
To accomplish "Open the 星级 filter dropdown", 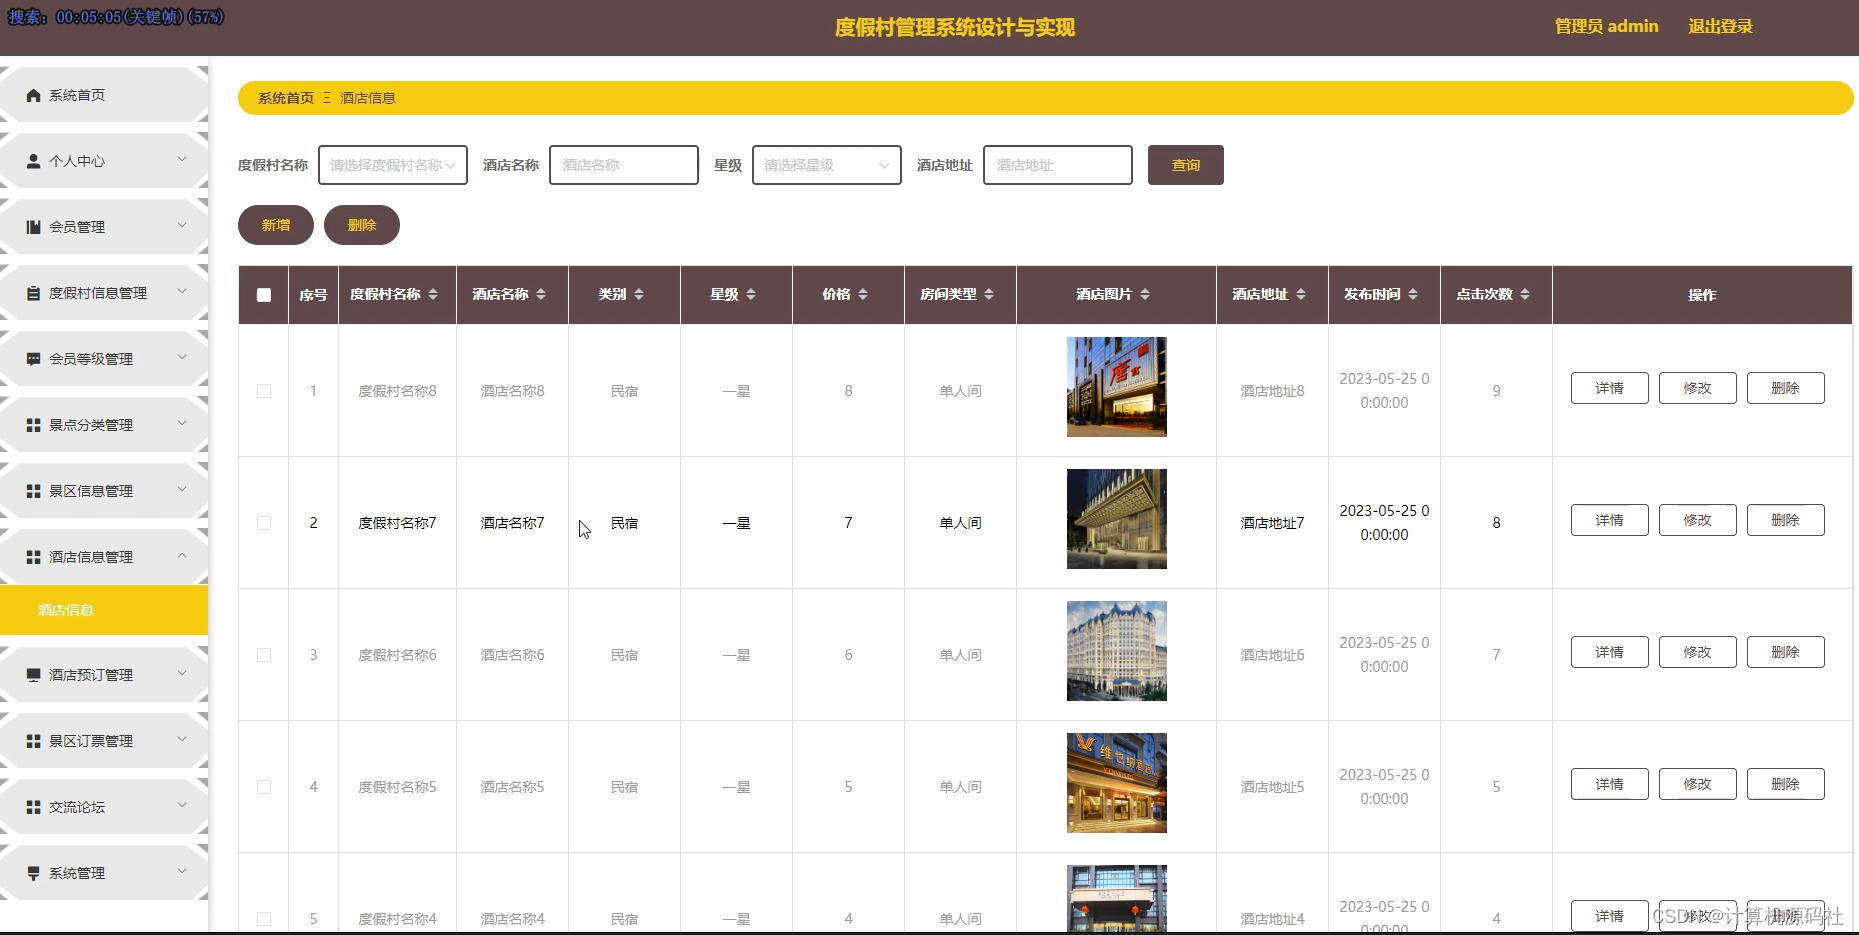I will (827, 165).
